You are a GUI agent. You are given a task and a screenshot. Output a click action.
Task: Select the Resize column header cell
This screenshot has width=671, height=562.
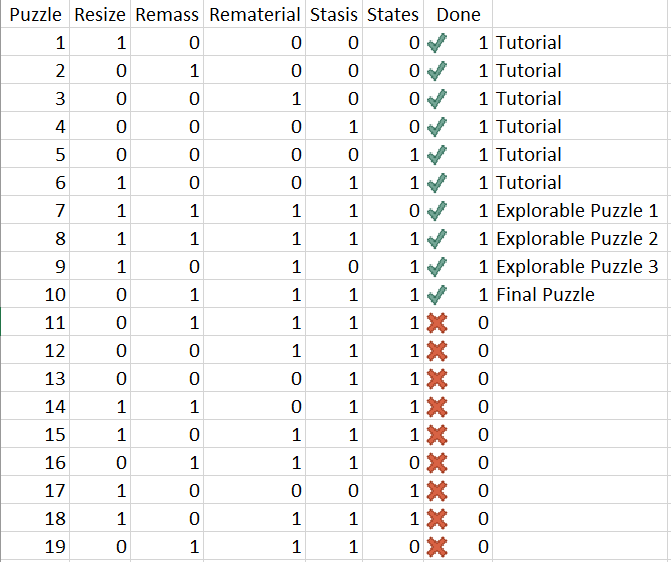click(100, 15)
